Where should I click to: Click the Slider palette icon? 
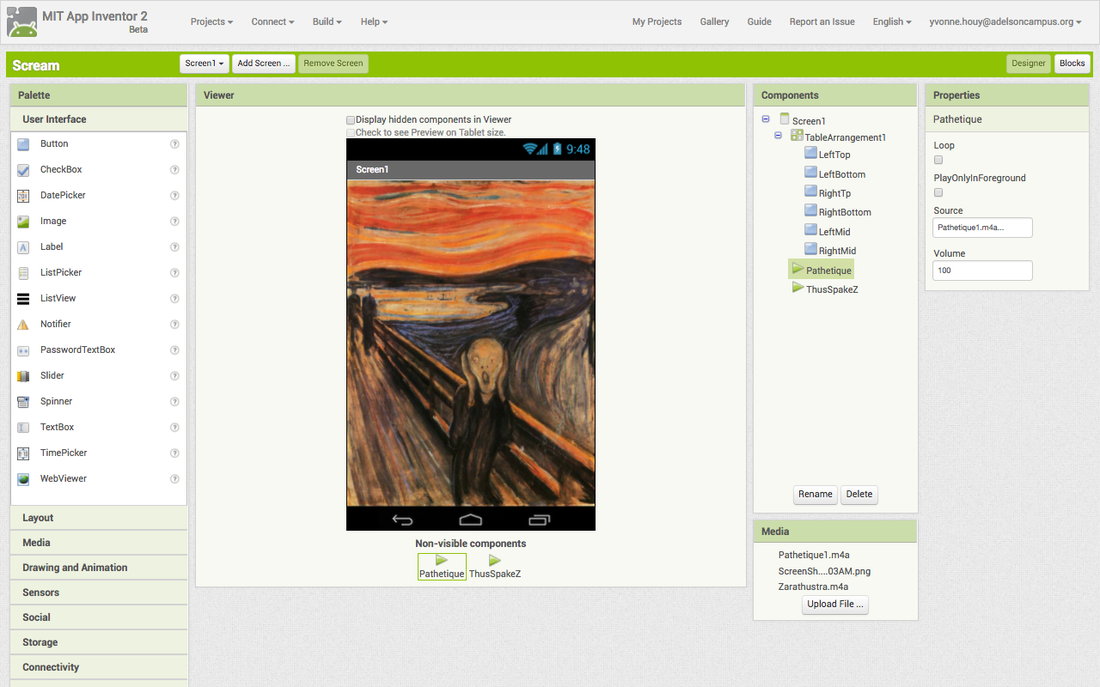click(23, 375)
